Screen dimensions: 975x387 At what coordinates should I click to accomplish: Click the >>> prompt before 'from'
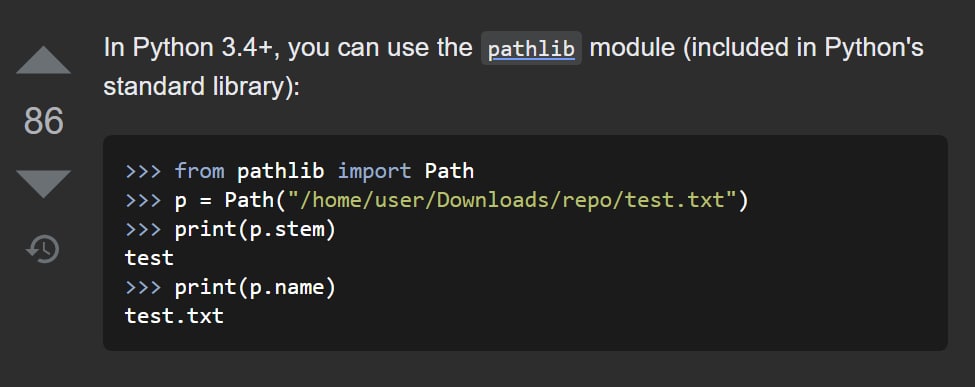[x=143, y=170]
